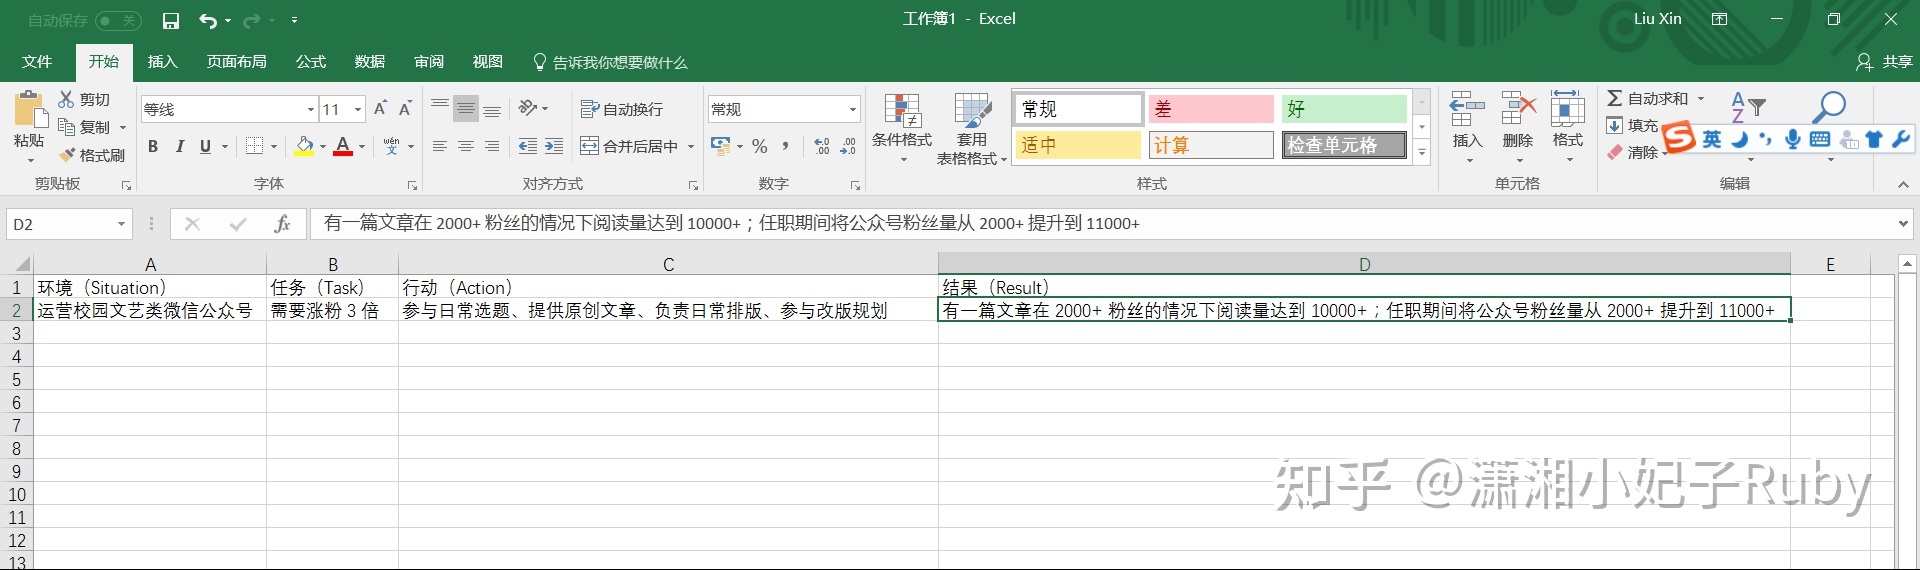Click the Save icon in quick access toolbar

[171, 20]
